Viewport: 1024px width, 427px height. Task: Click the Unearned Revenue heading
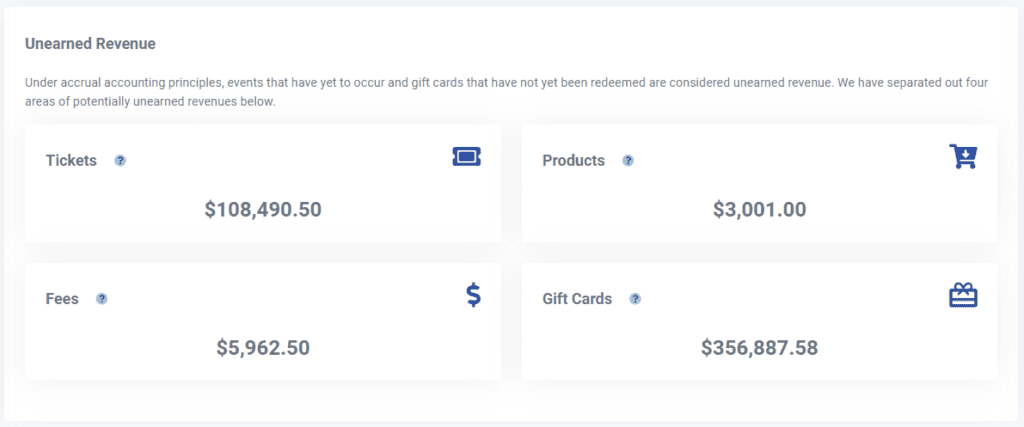(x=90, y=44)
